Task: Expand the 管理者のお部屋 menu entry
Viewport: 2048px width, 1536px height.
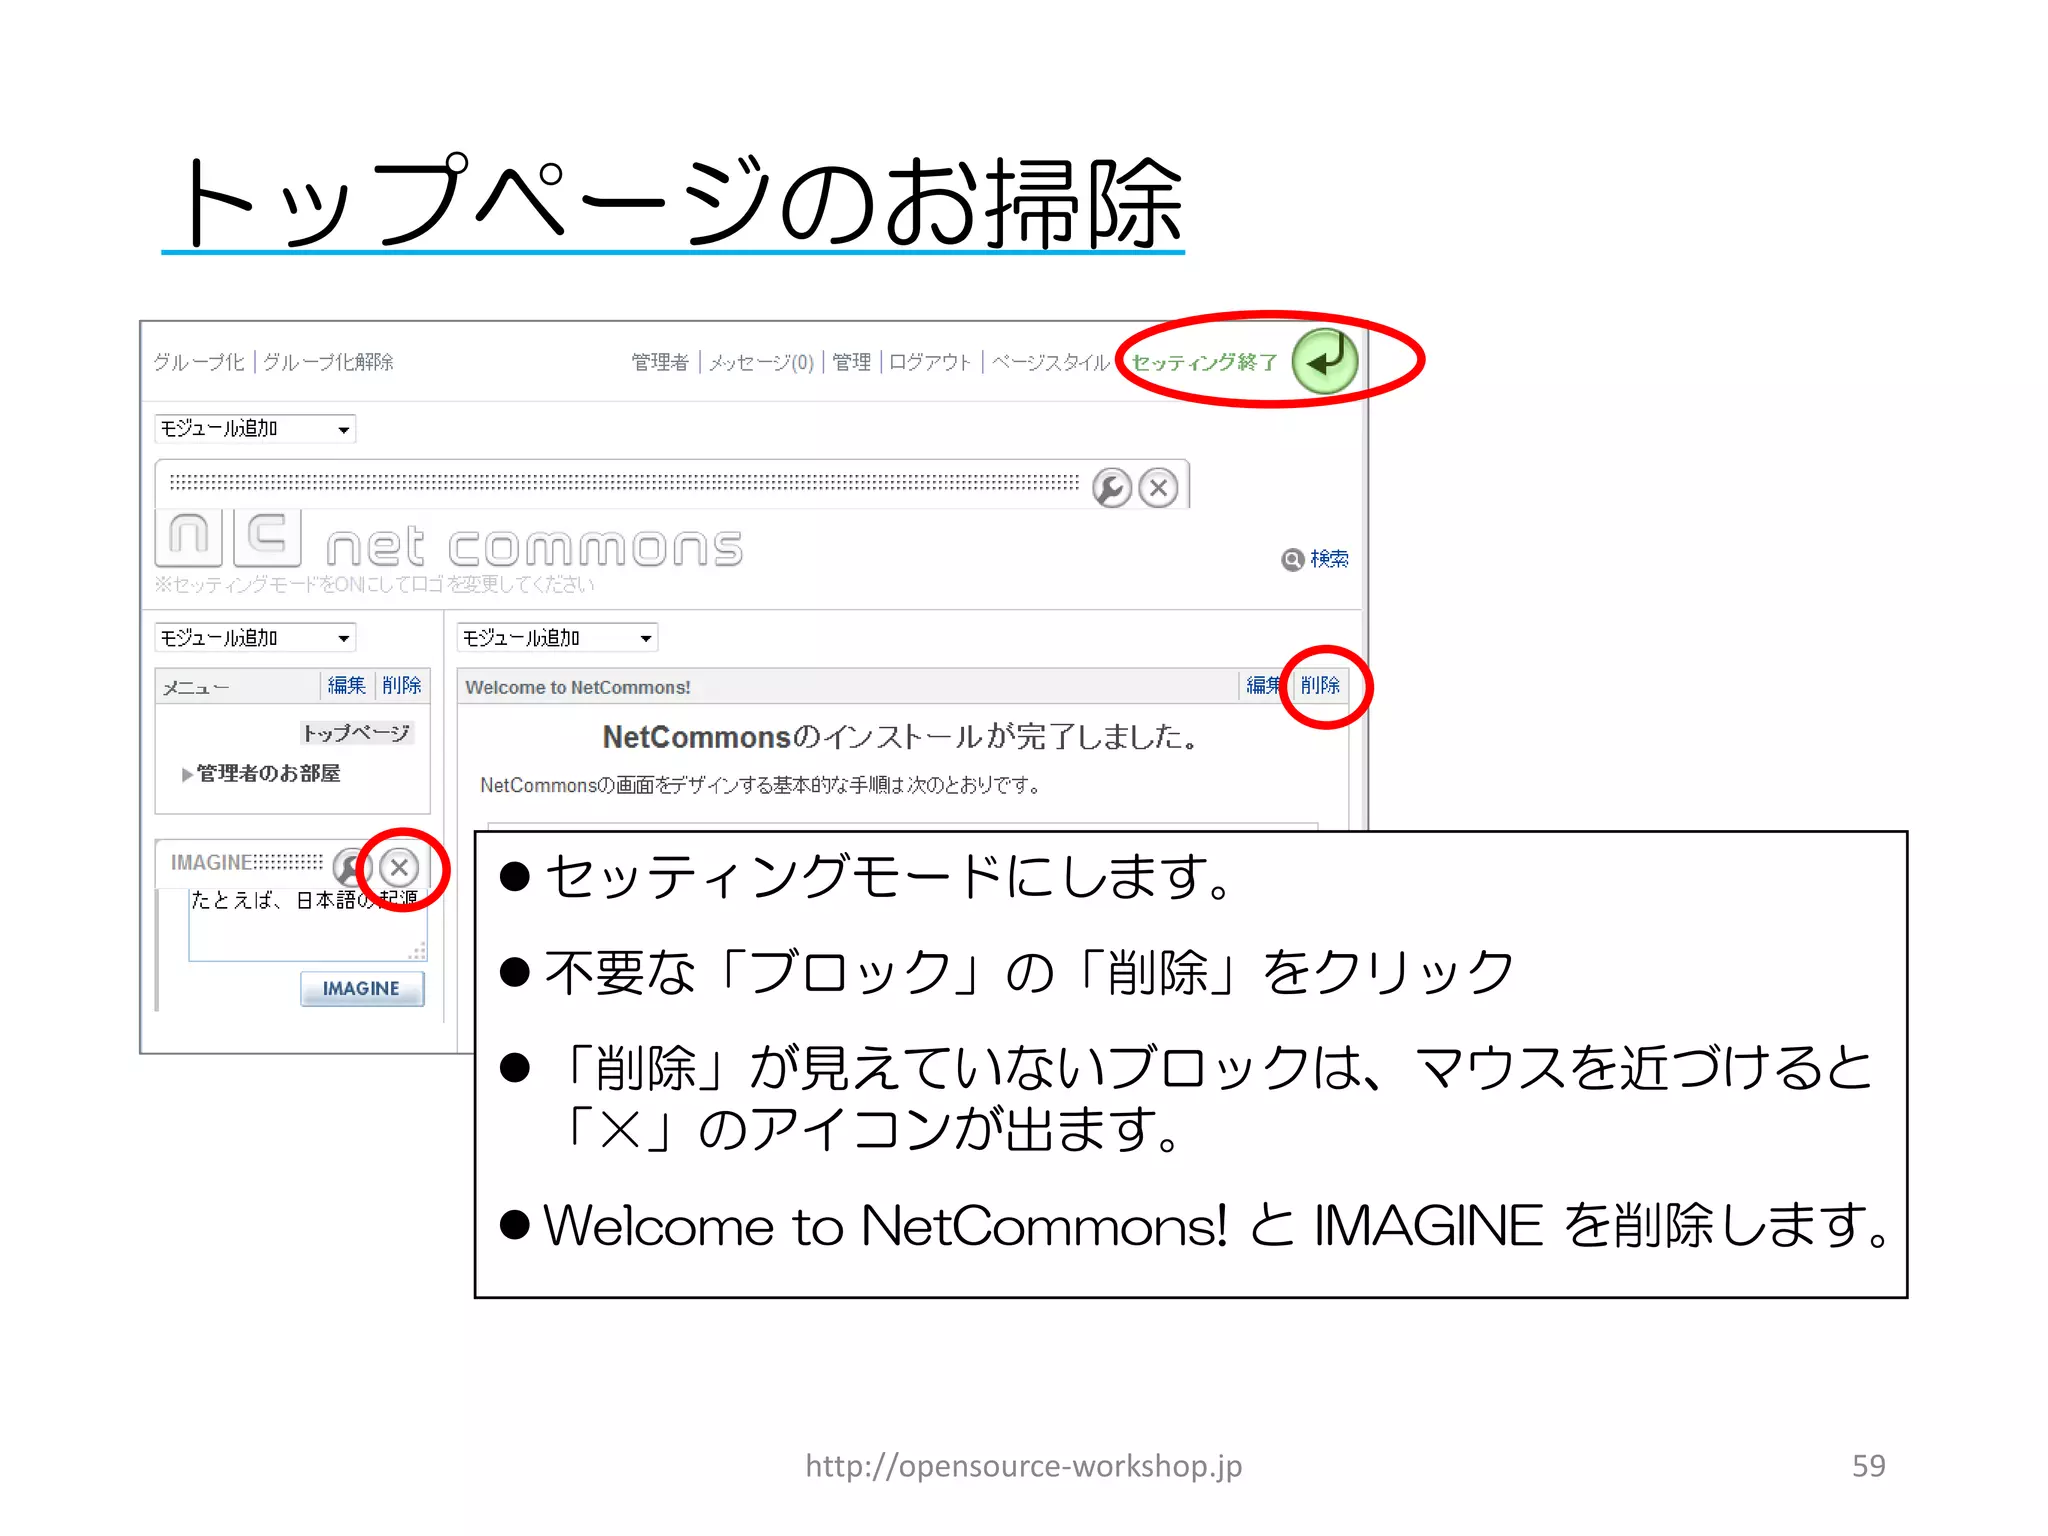Action: point(260,773)
